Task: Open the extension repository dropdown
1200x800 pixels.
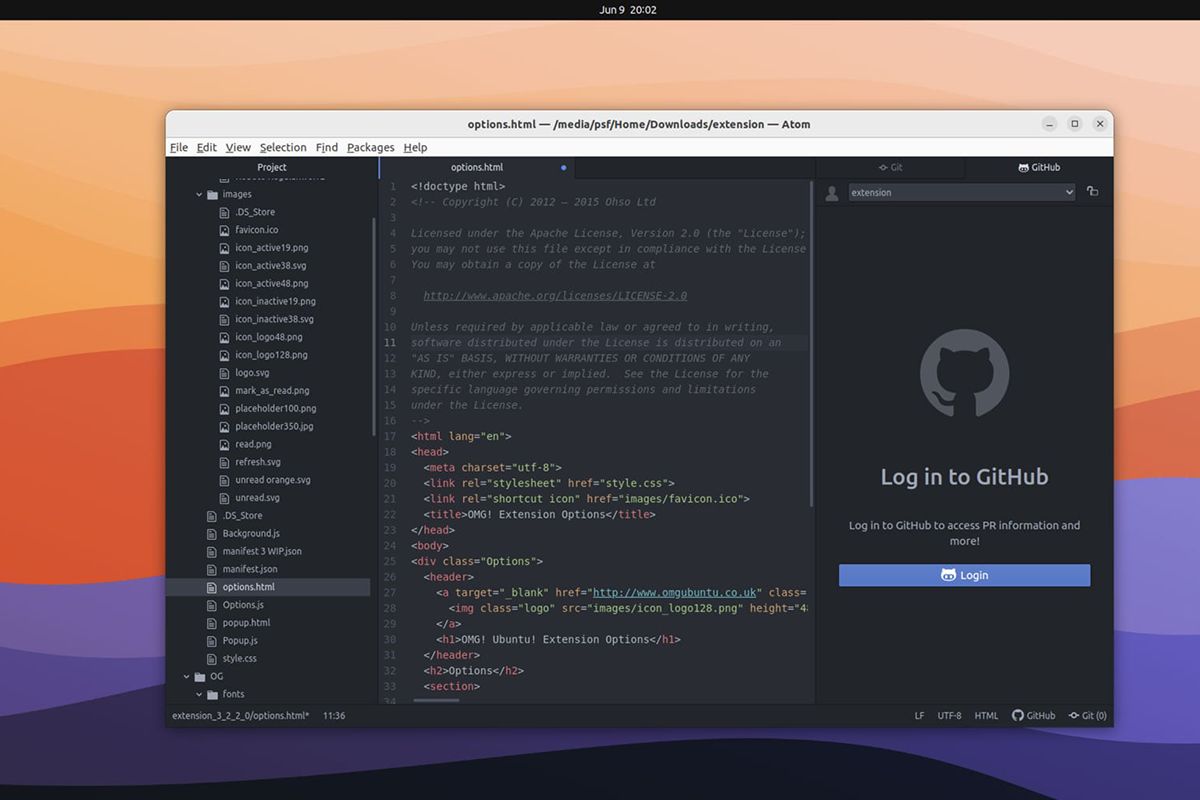Action: [x=962, y=192]
